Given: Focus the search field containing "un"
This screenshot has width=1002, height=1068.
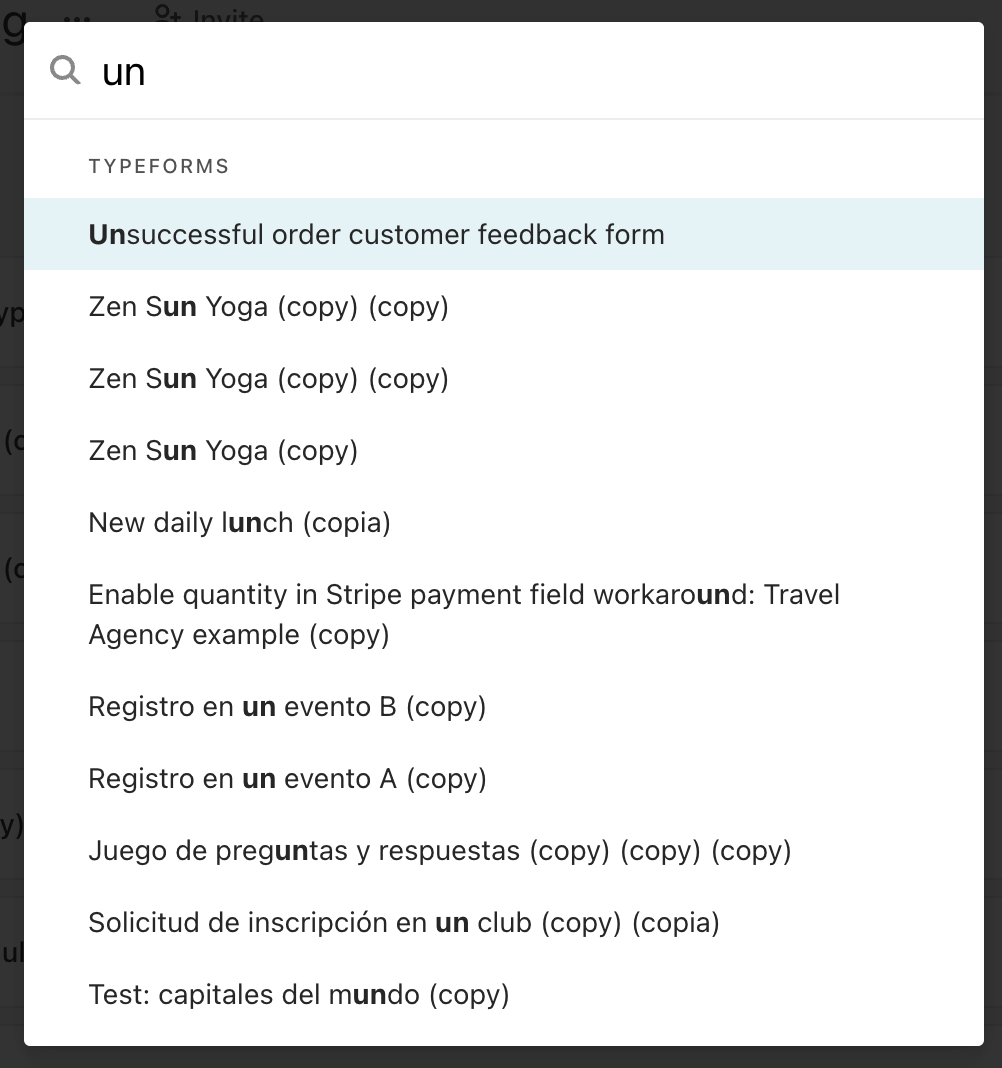Looking at the screenshot, I should click(x=500, y=72).
